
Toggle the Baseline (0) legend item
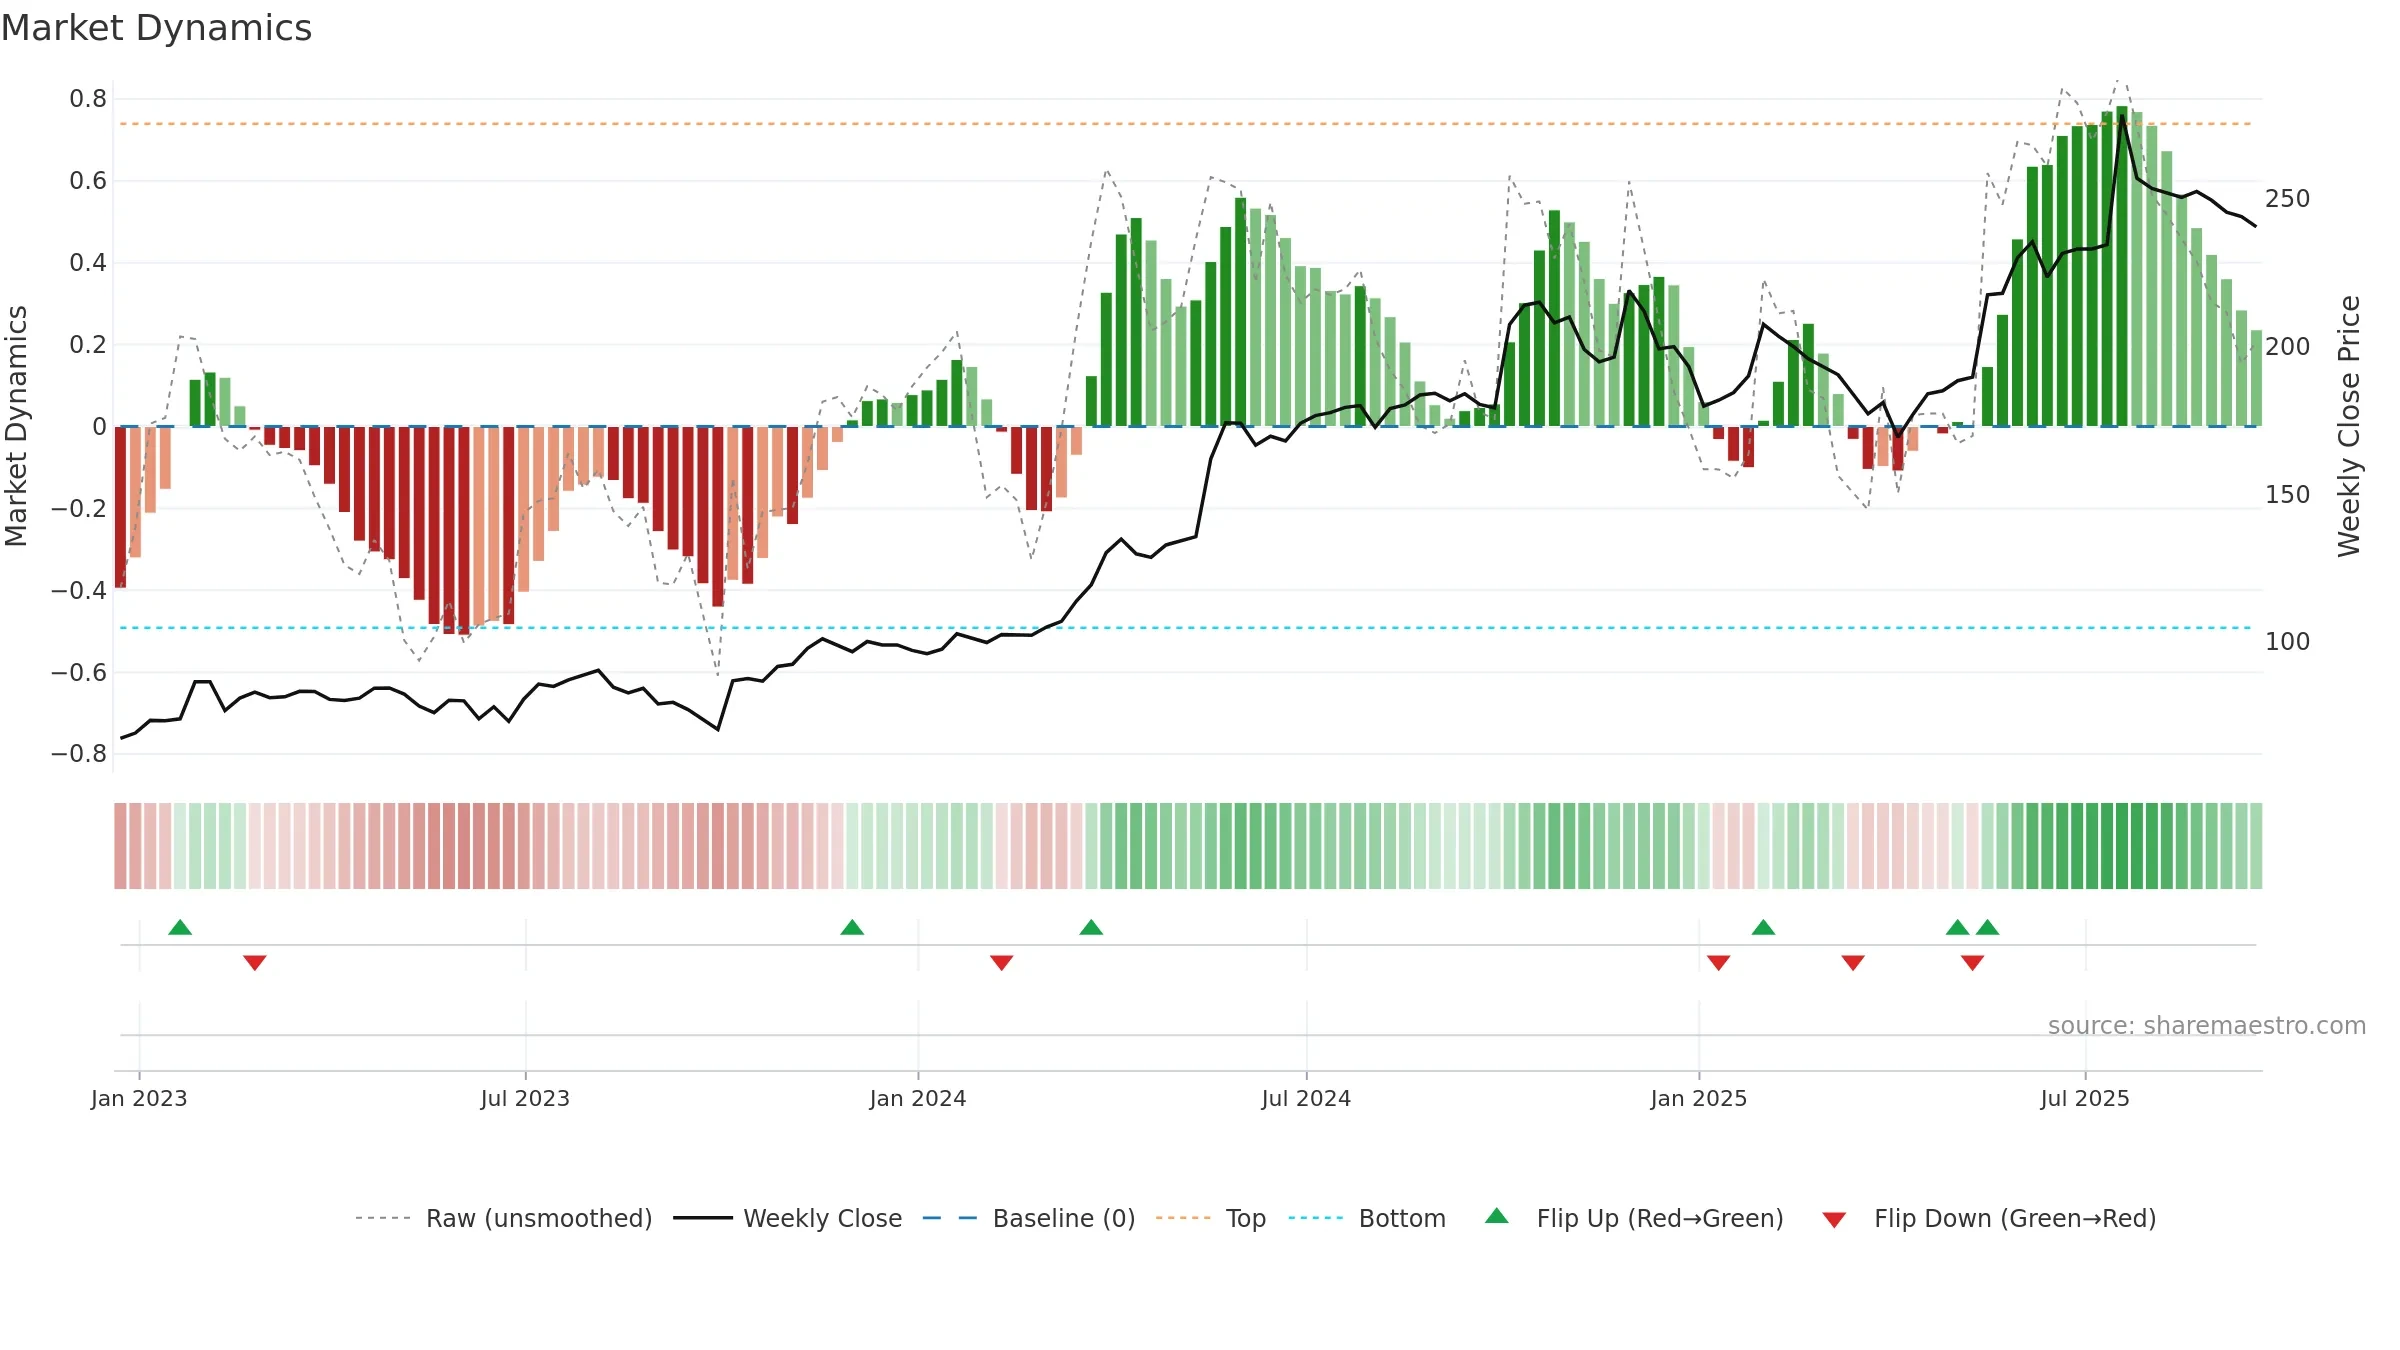[x=1029, y=1218]
